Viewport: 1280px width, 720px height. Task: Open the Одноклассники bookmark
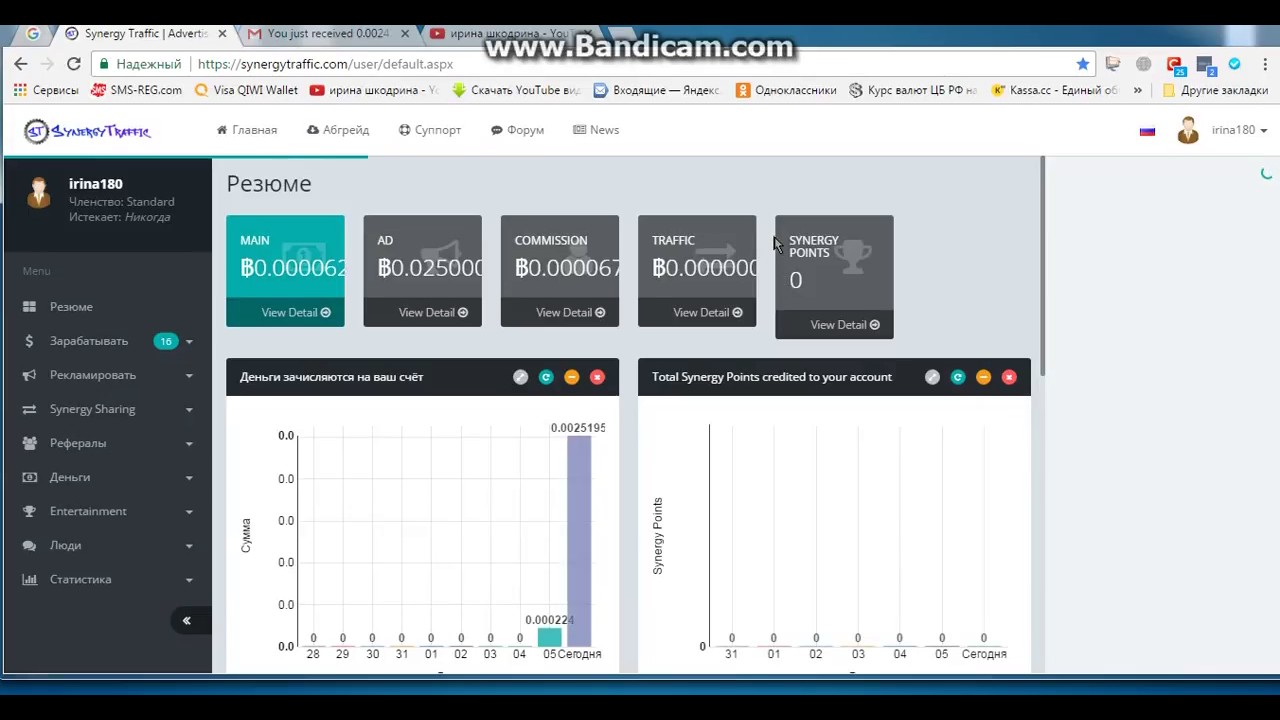pos(786,90)
